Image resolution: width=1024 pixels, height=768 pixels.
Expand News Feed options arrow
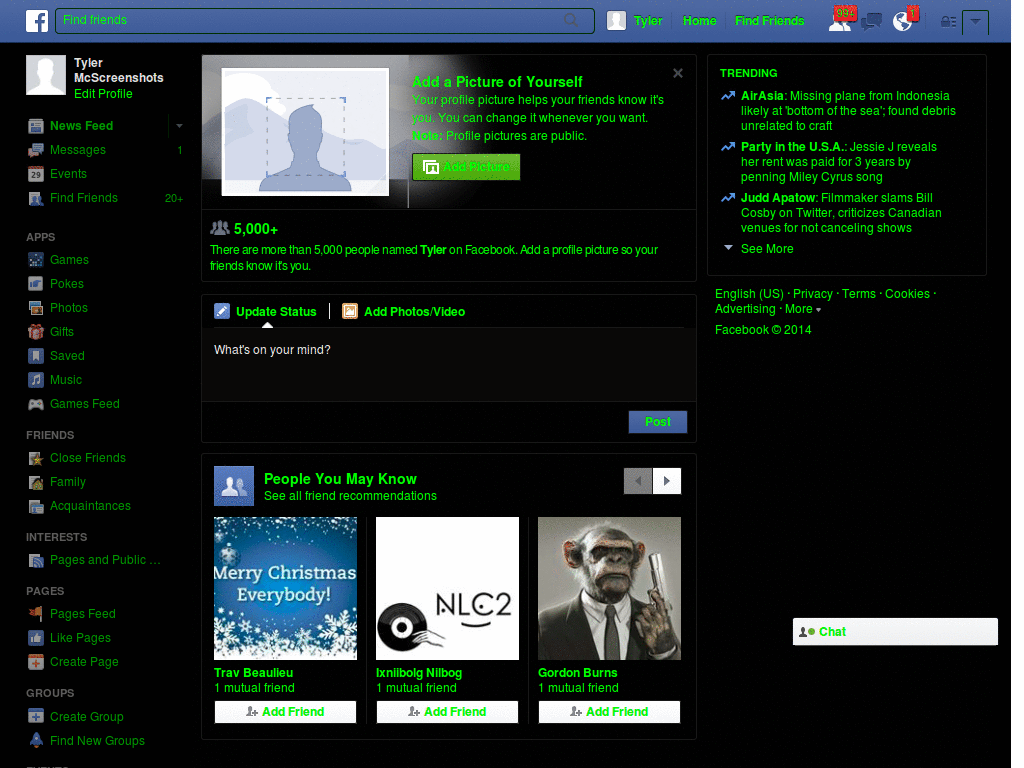point(179,126)
